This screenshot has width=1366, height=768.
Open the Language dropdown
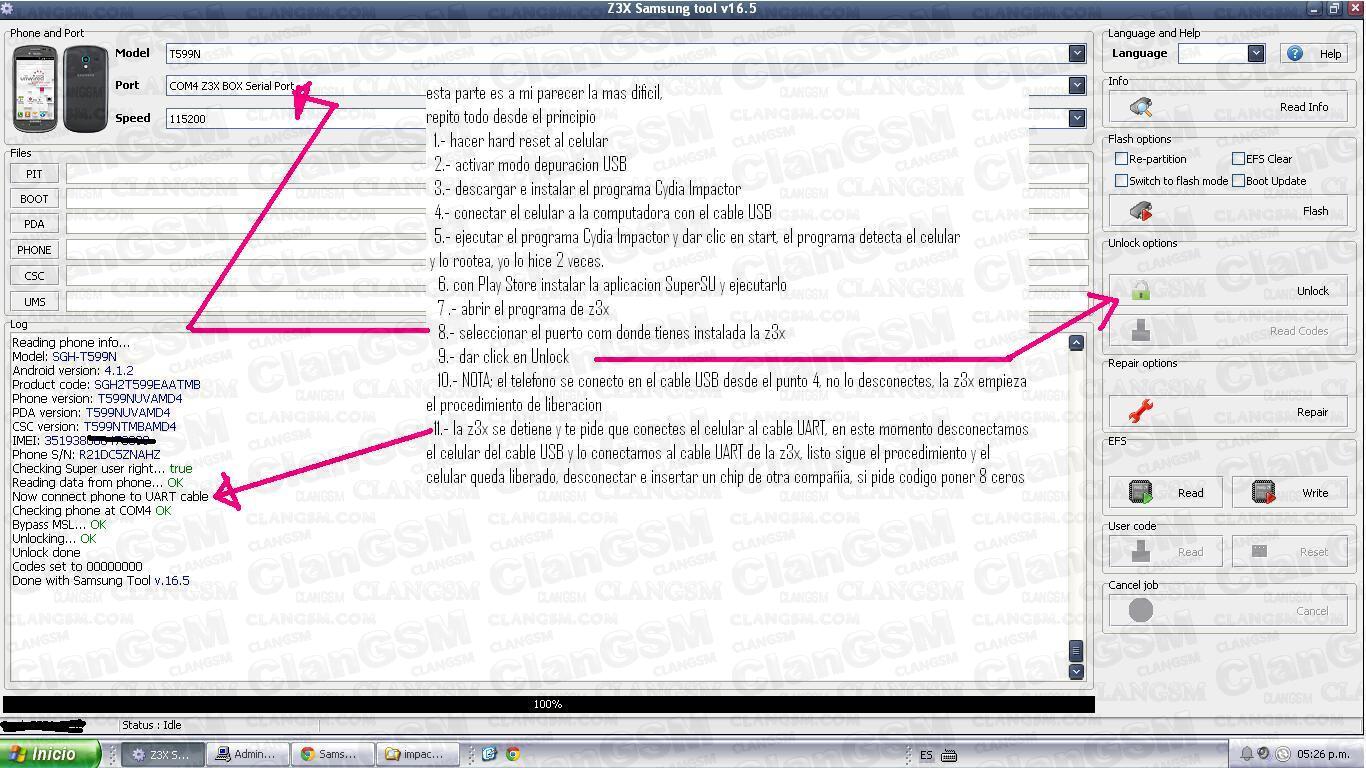point(1256,54)
